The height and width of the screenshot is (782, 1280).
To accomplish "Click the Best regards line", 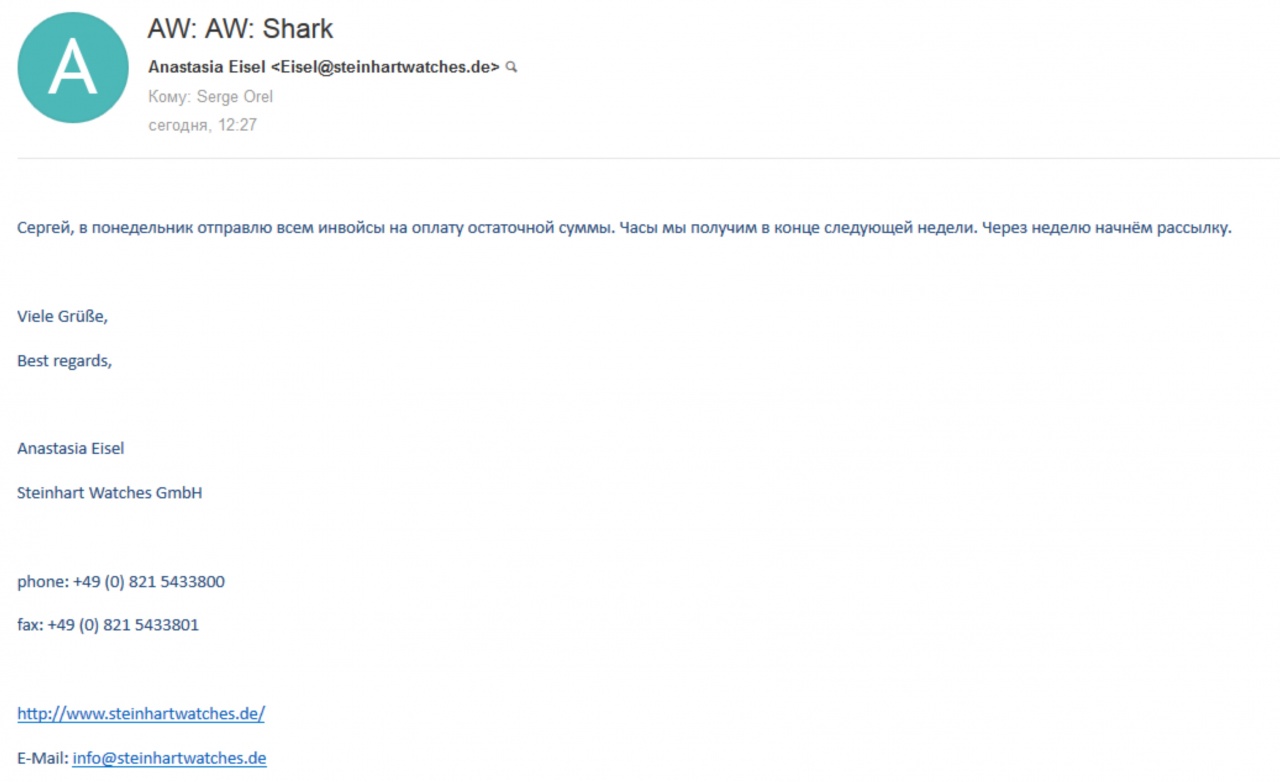I will (64, 361).
